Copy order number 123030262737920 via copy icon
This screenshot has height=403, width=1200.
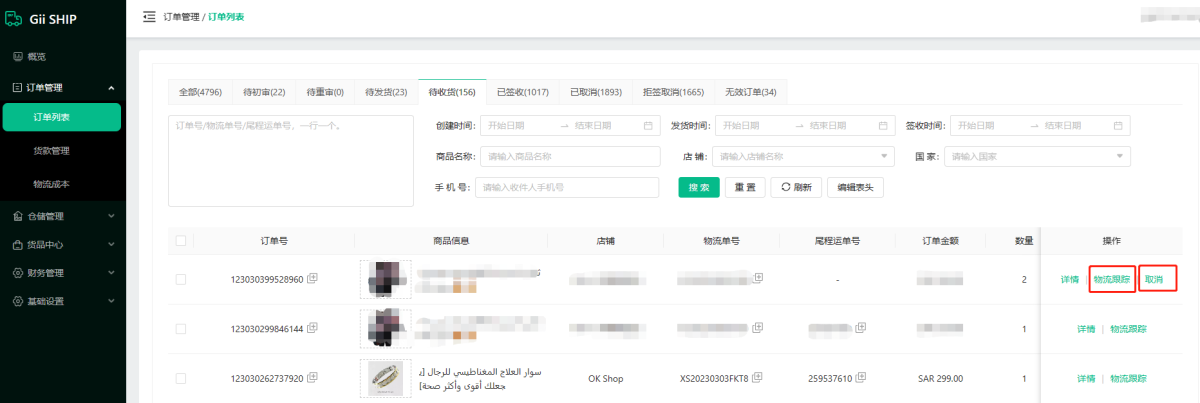pyautogui.click(x=313, y=378)
